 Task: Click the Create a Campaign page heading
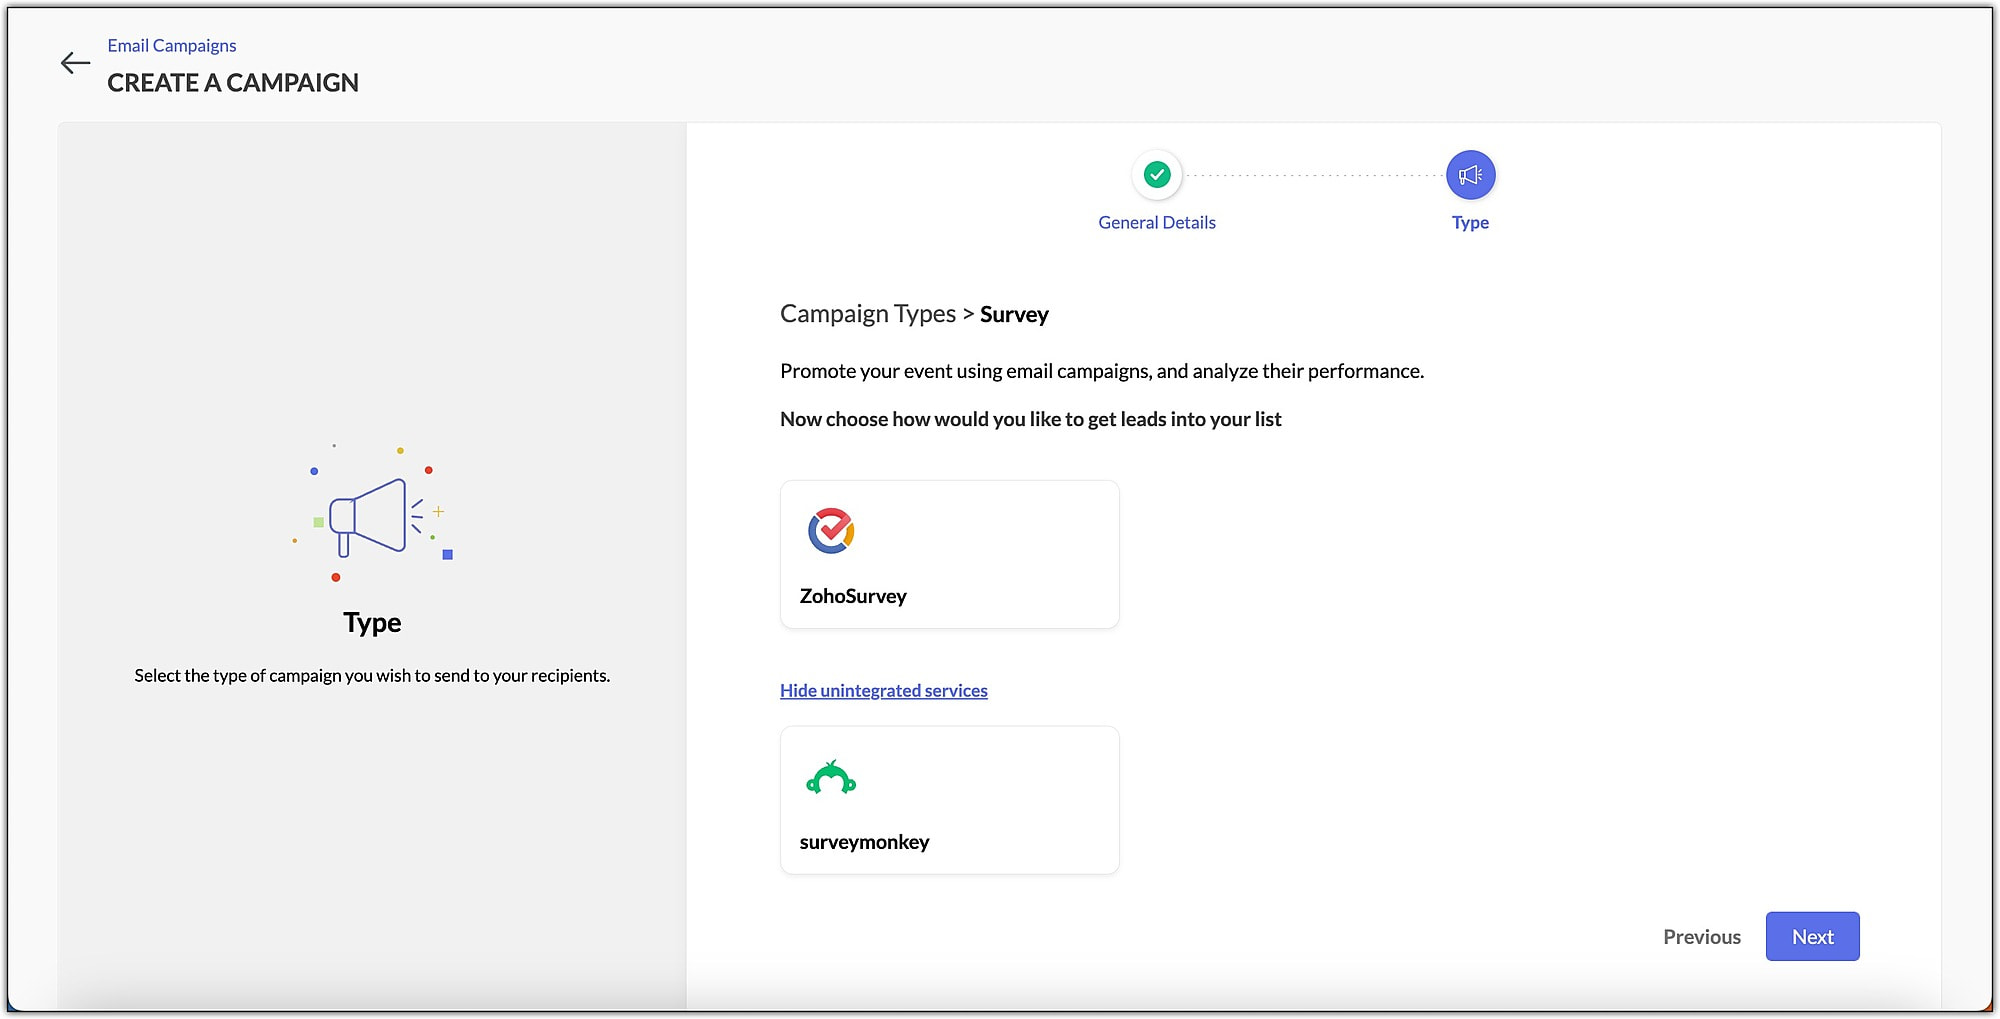(x=233, y=83)
